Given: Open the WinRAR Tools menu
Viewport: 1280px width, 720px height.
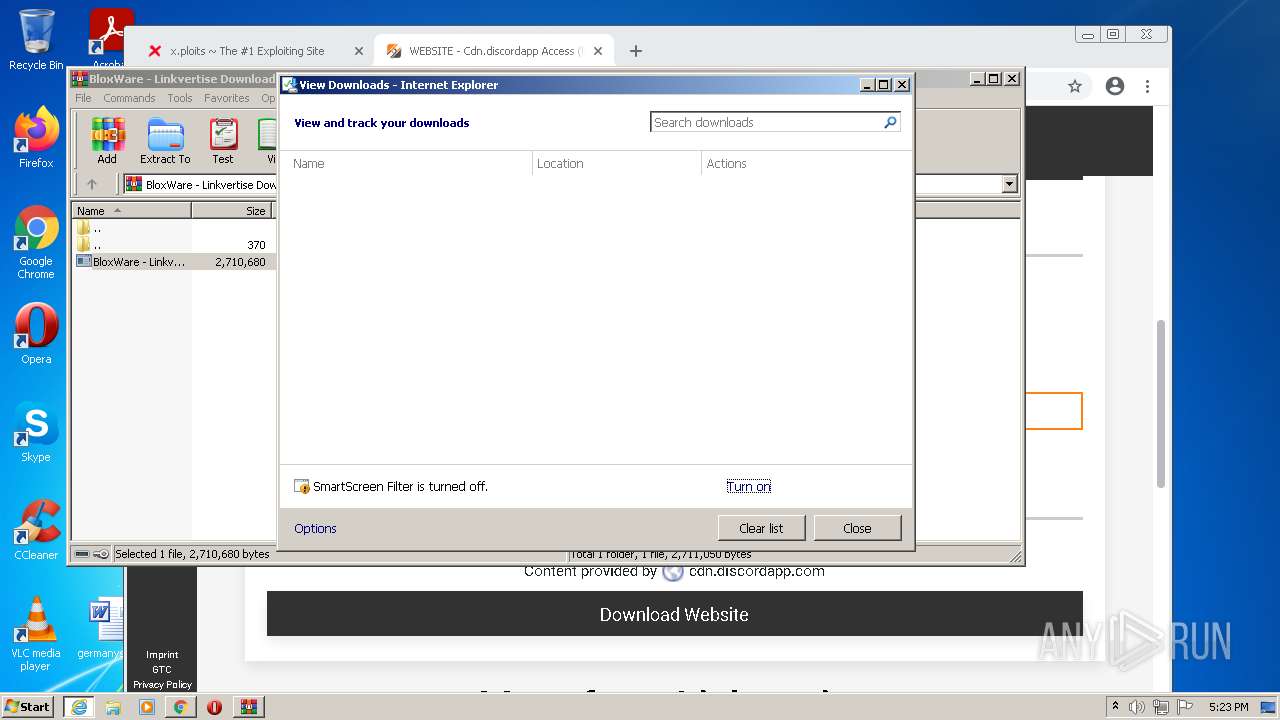Looking at the screenshot, I should [180, 98].
